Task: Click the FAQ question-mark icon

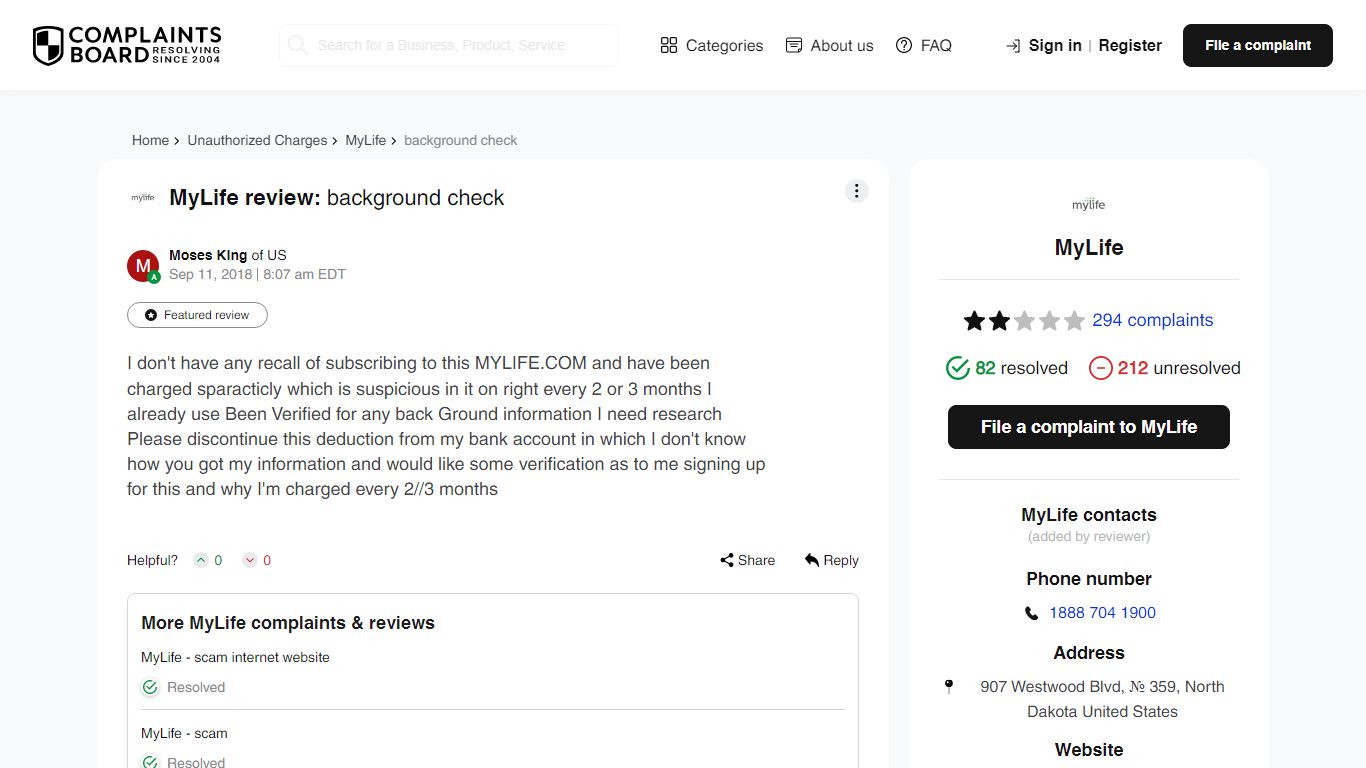Action: pyautogui.click(x=904, y=45)
